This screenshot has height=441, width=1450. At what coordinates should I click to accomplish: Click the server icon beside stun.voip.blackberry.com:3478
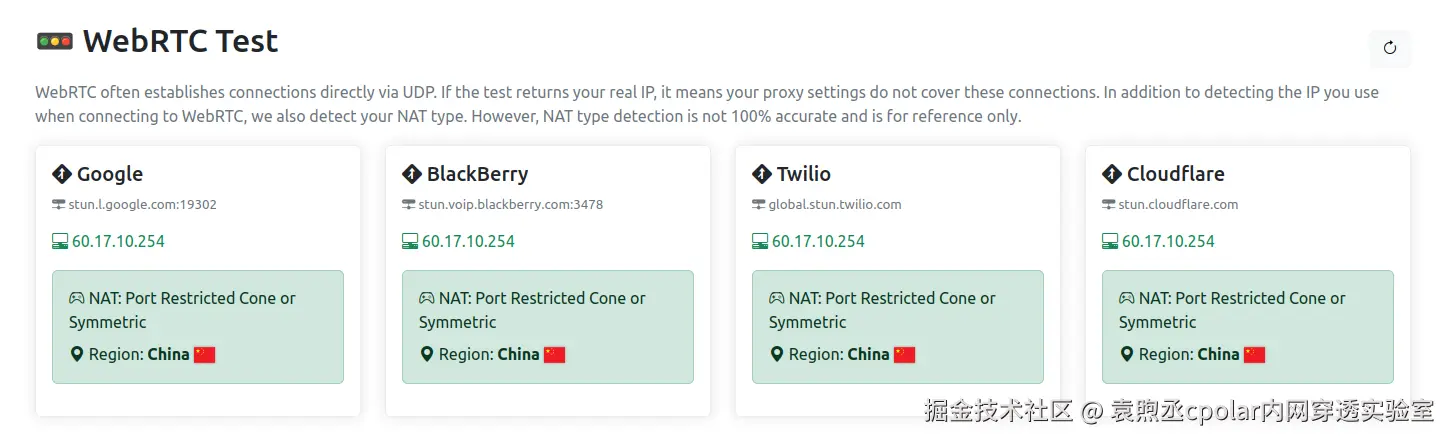[x=408, y=205]
